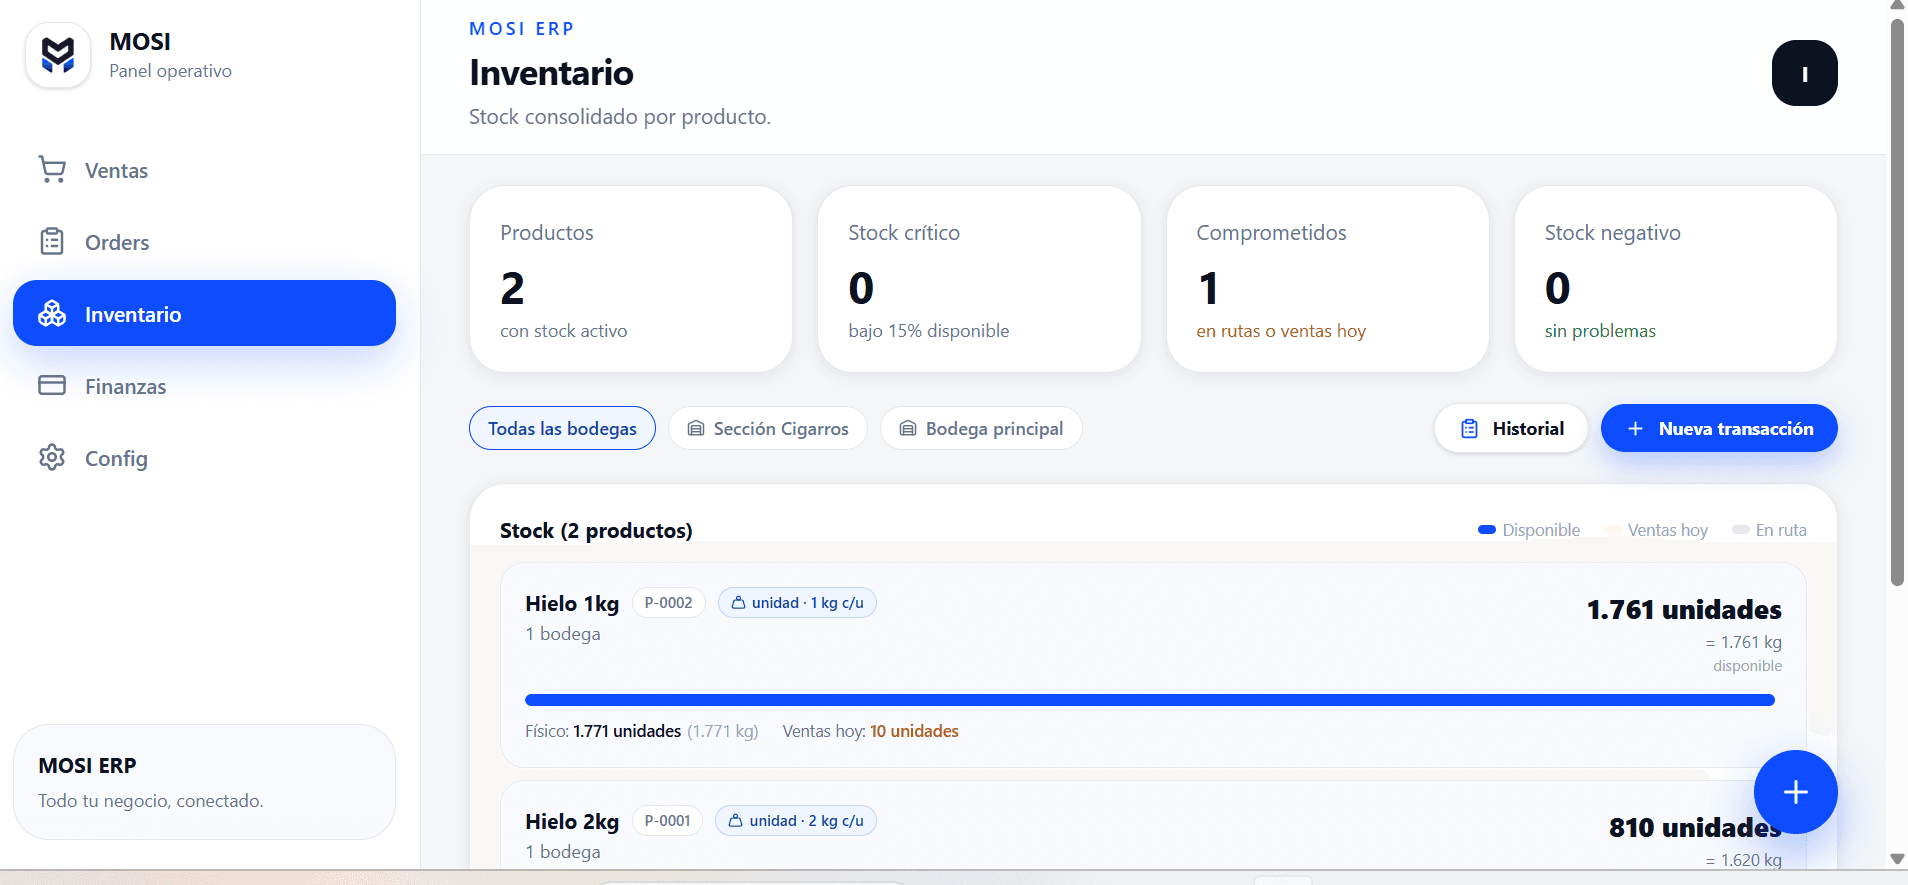Image resolution: width=1908 pixels, height=885 pixels.
Task: Click the warehouse icon in Sección Cigarros
Action: point(696,429)
